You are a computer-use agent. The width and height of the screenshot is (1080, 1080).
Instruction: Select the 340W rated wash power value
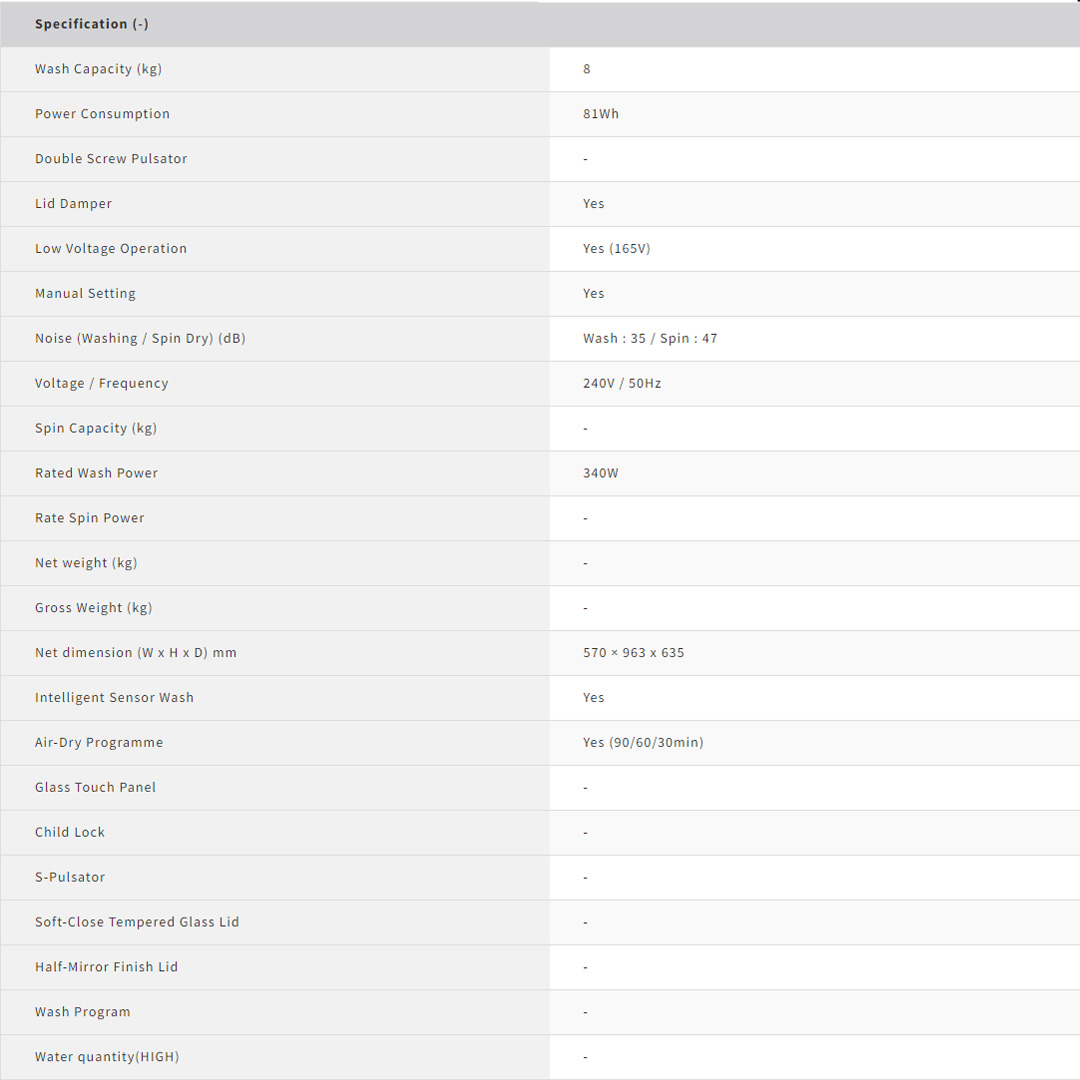601,473
